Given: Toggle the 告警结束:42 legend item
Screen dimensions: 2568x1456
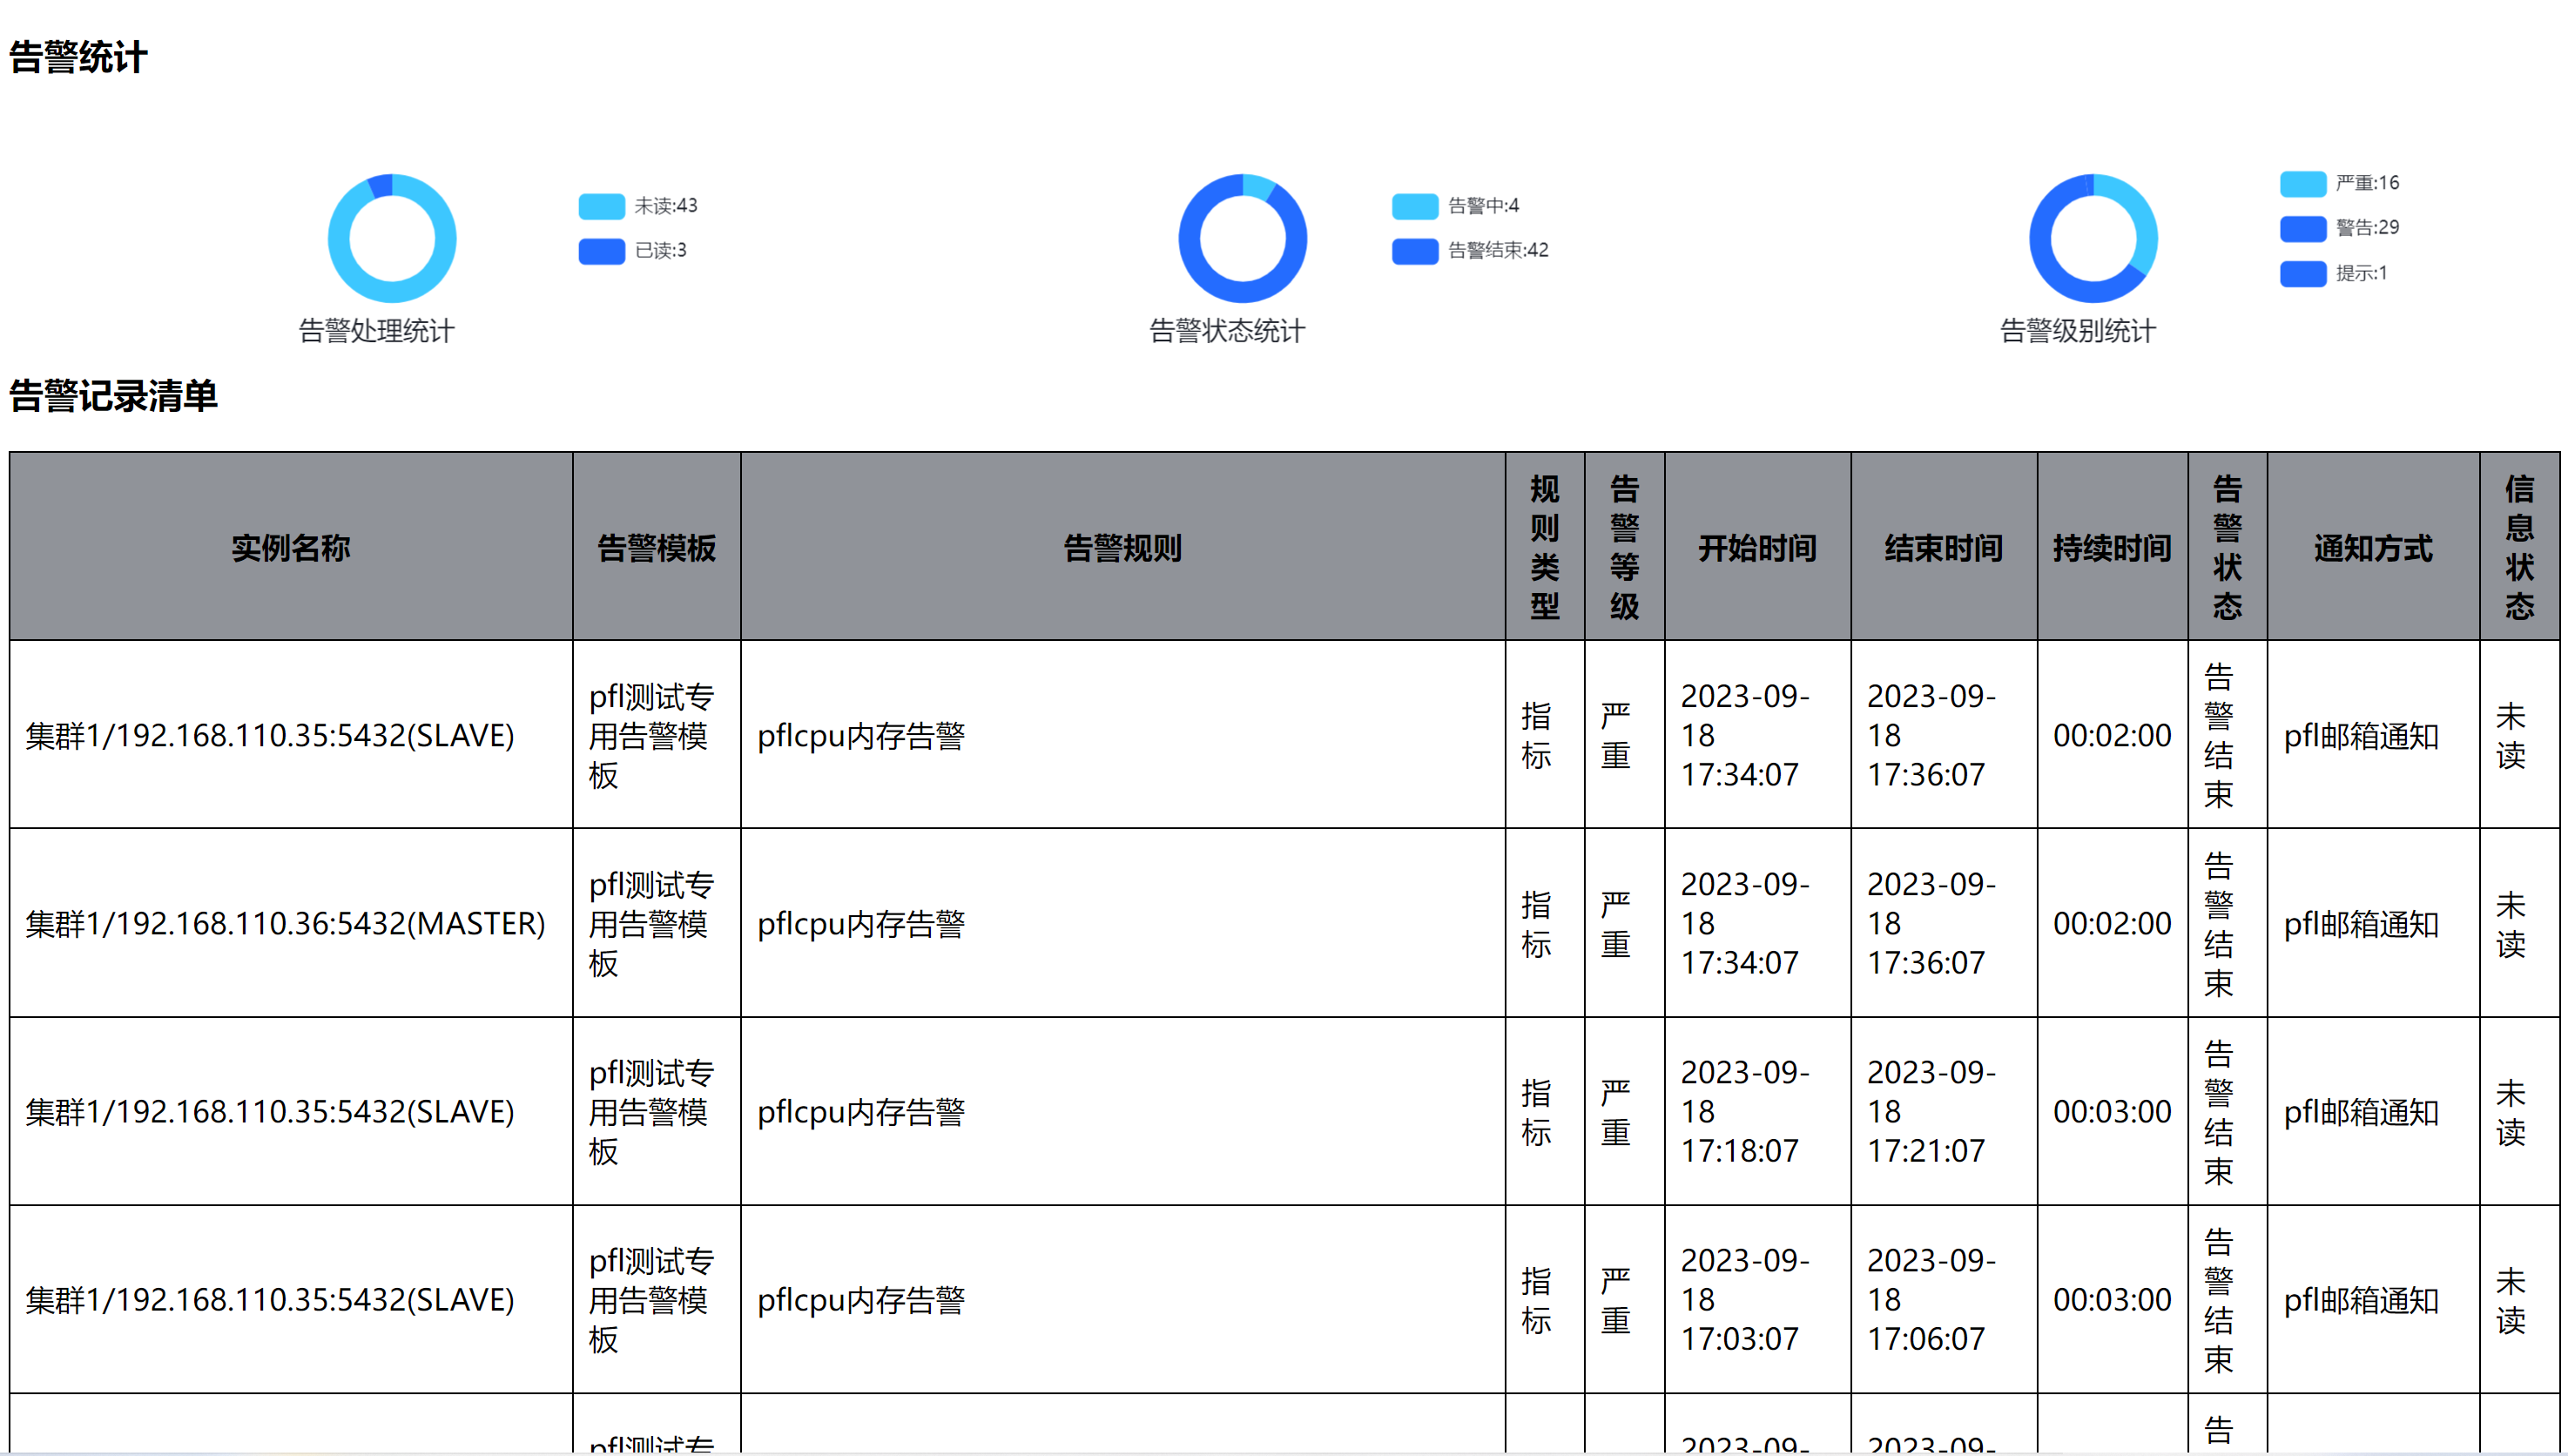Looking at the screenshot, I should tap(1414, 251).
